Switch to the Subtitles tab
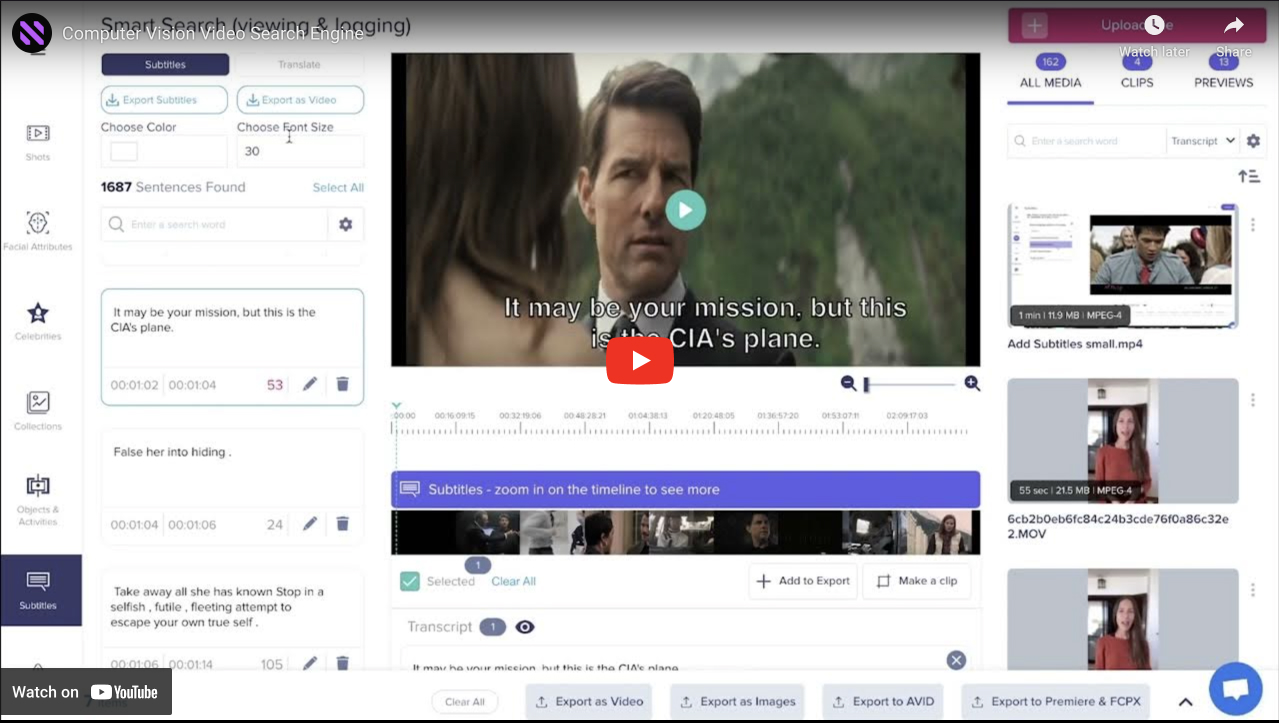 [165, 65]
